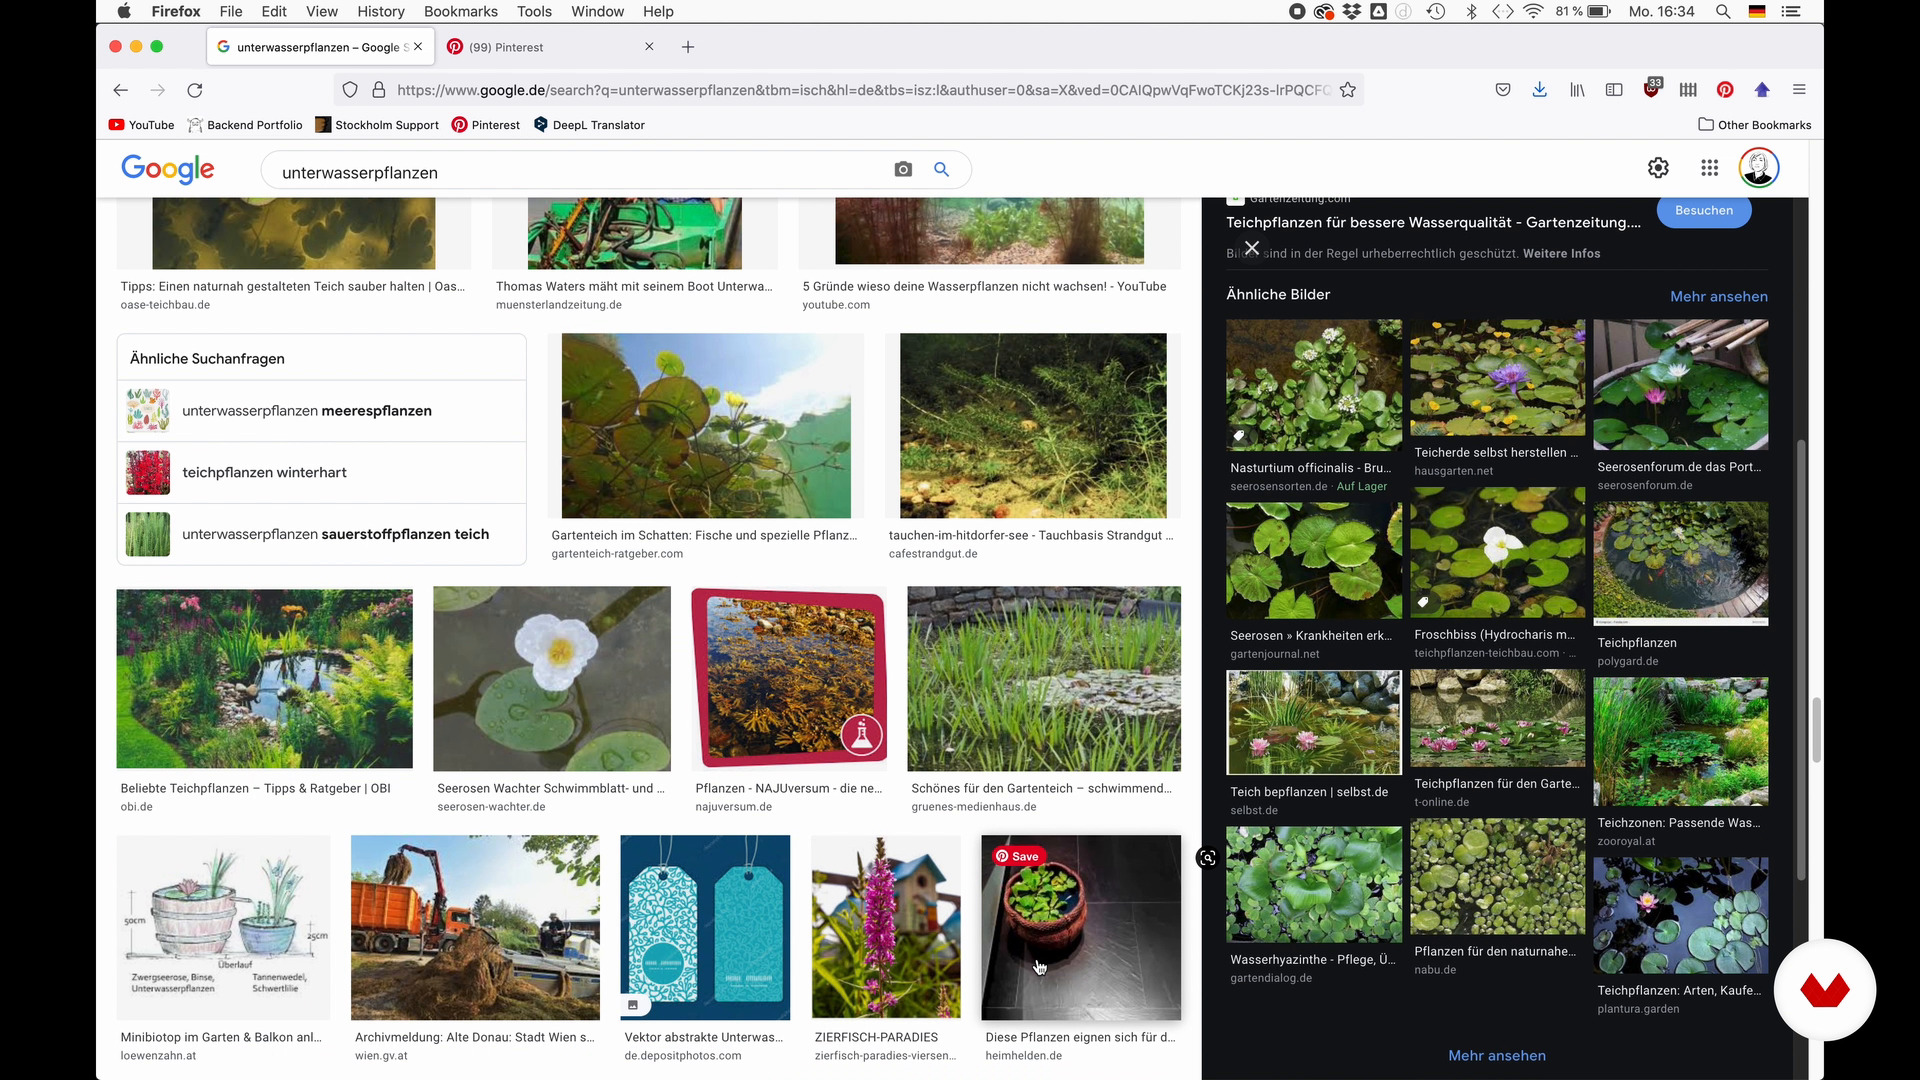The width and height of the screenshot is (1920, 1080).
Task: Open Firefox library icon
Action: 1577,90
